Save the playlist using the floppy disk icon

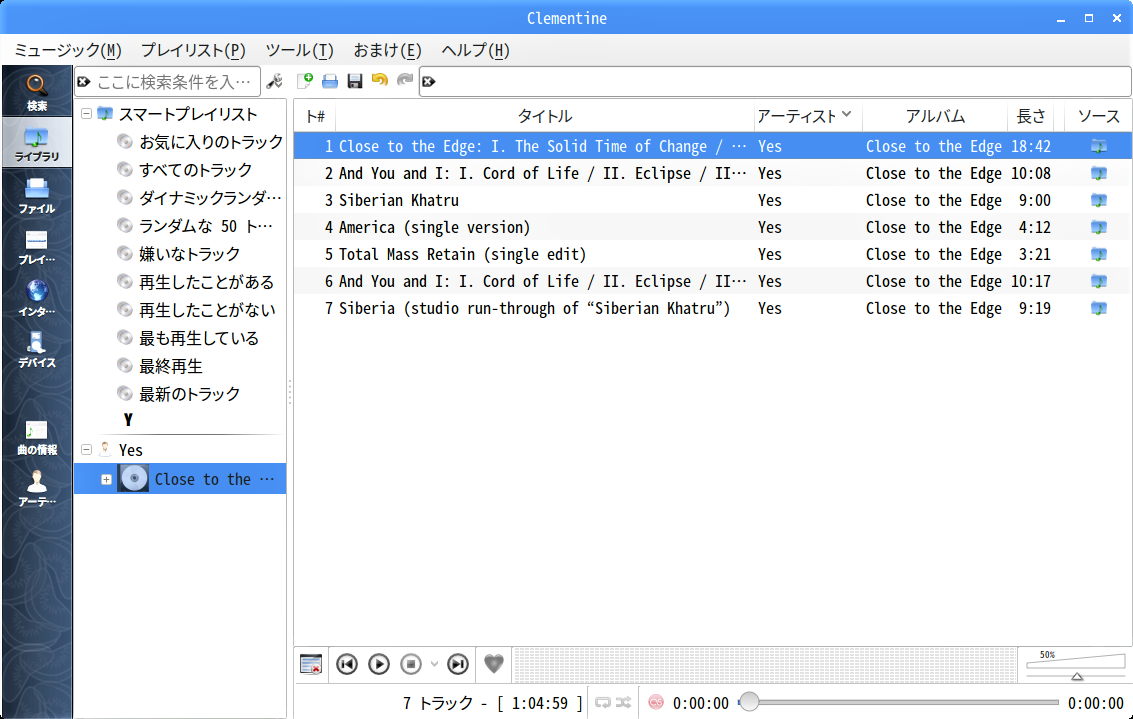[355, 81]
